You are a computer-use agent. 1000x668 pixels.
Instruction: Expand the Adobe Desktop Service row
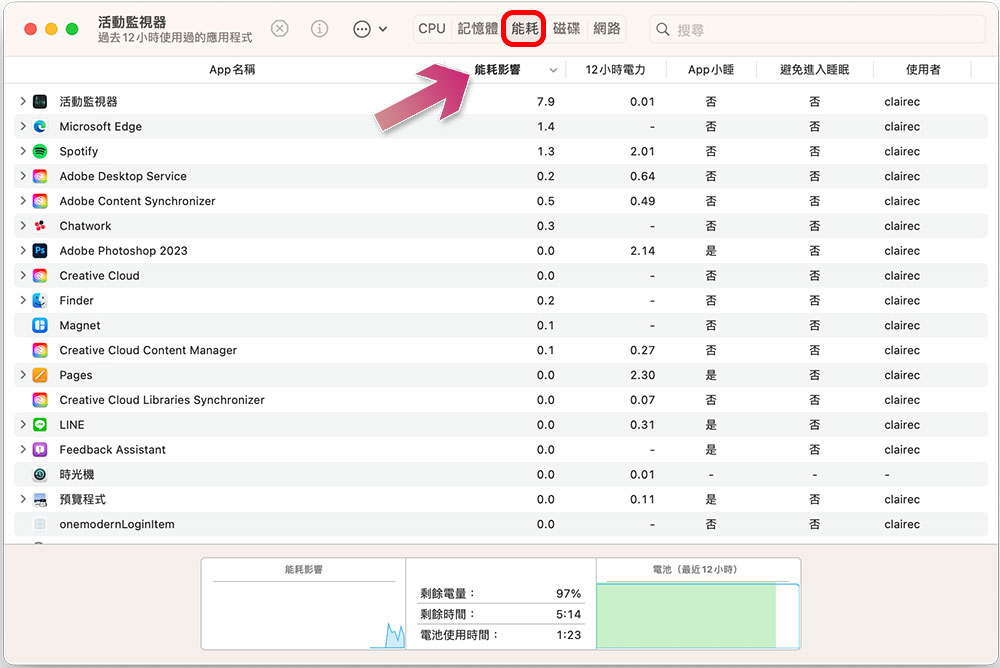point(22,175)
